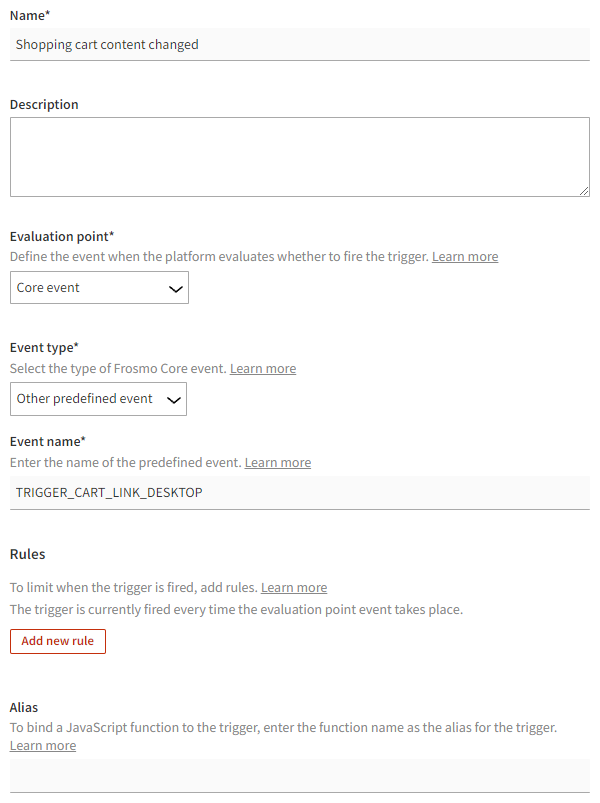
Task: Click Learn more in the Rules section
Action: (x=293, y=587)
